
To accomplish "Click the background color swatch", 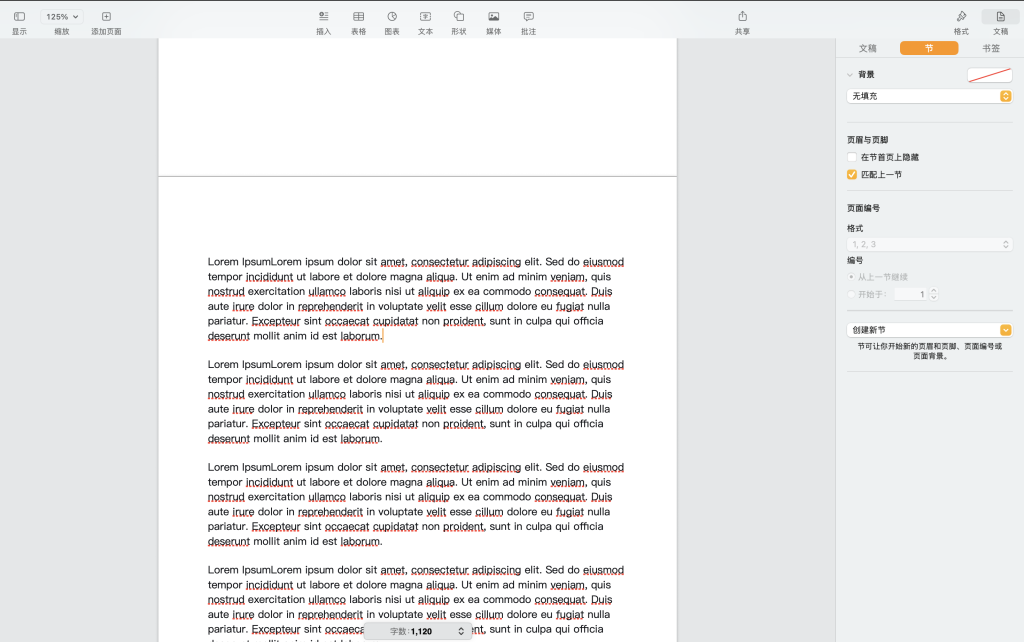I will pyautogui.click(x=989, y=75).
